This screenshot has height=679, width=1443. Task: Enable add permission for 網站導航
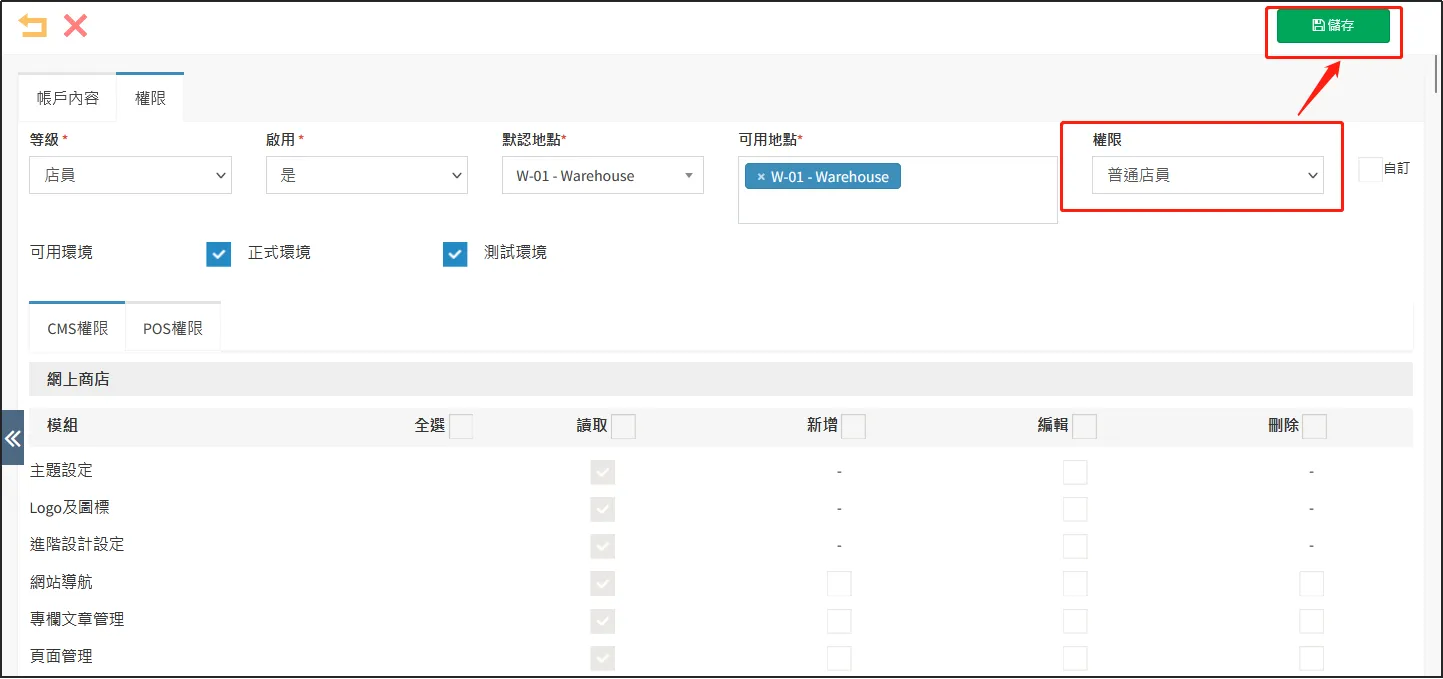click(x=838, y=583)
